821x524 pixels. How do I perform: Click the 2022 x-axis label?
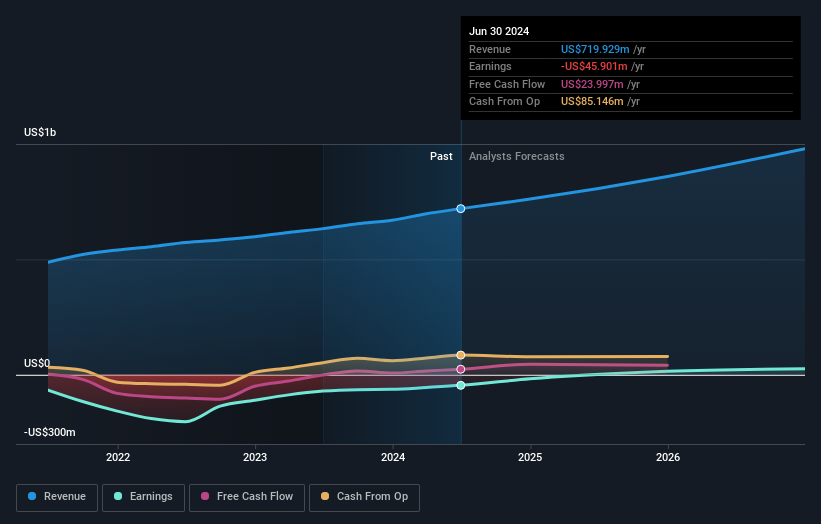point(118,458)
